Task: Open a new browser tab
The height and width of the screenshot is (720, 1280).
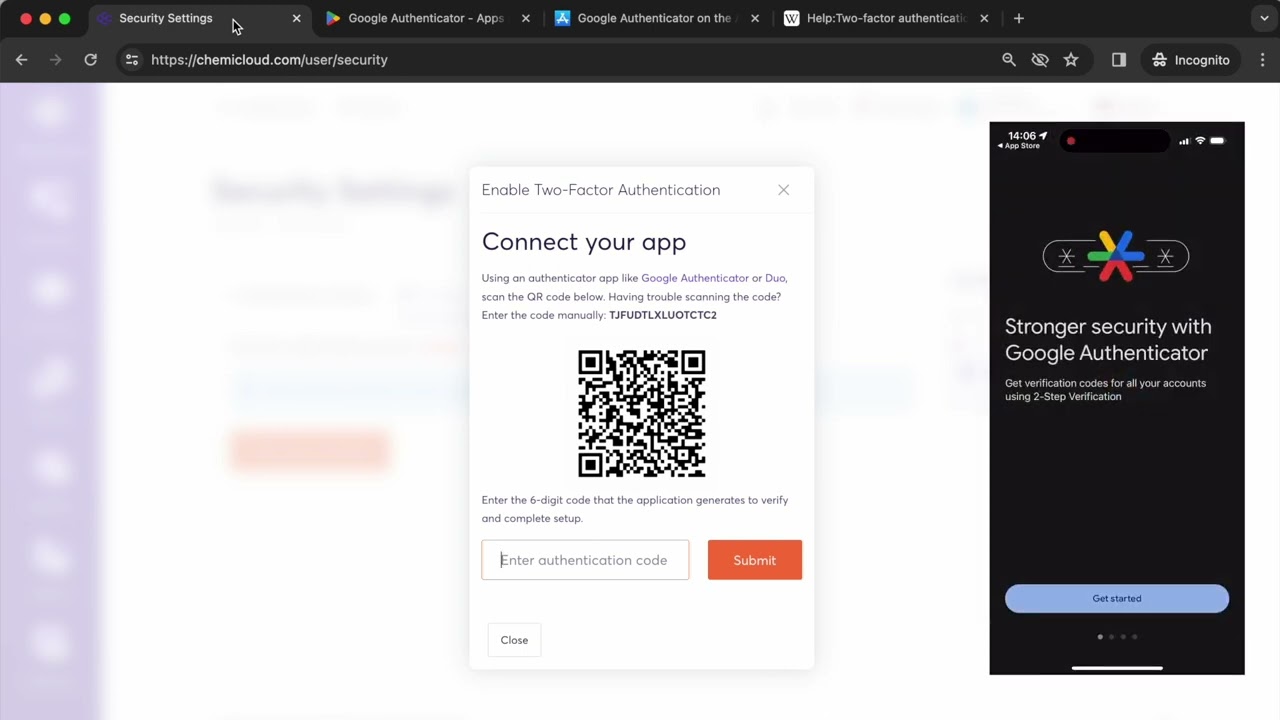Action: pos(1018,18)
